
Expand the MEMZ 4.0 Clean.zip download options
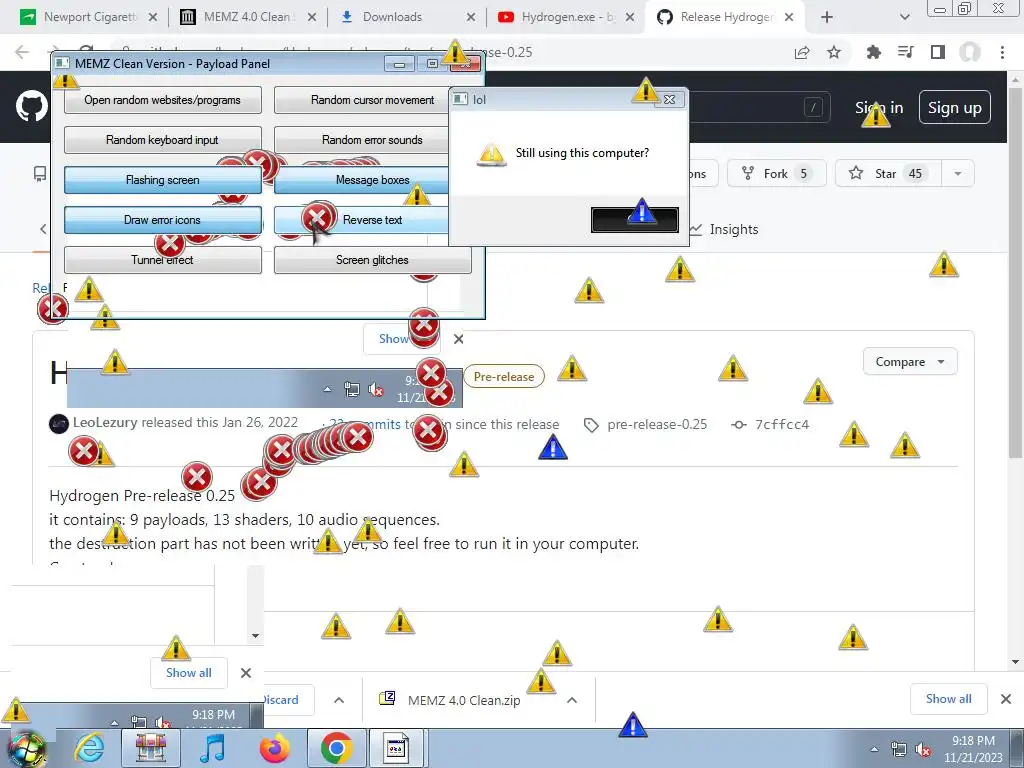point(572,700)
